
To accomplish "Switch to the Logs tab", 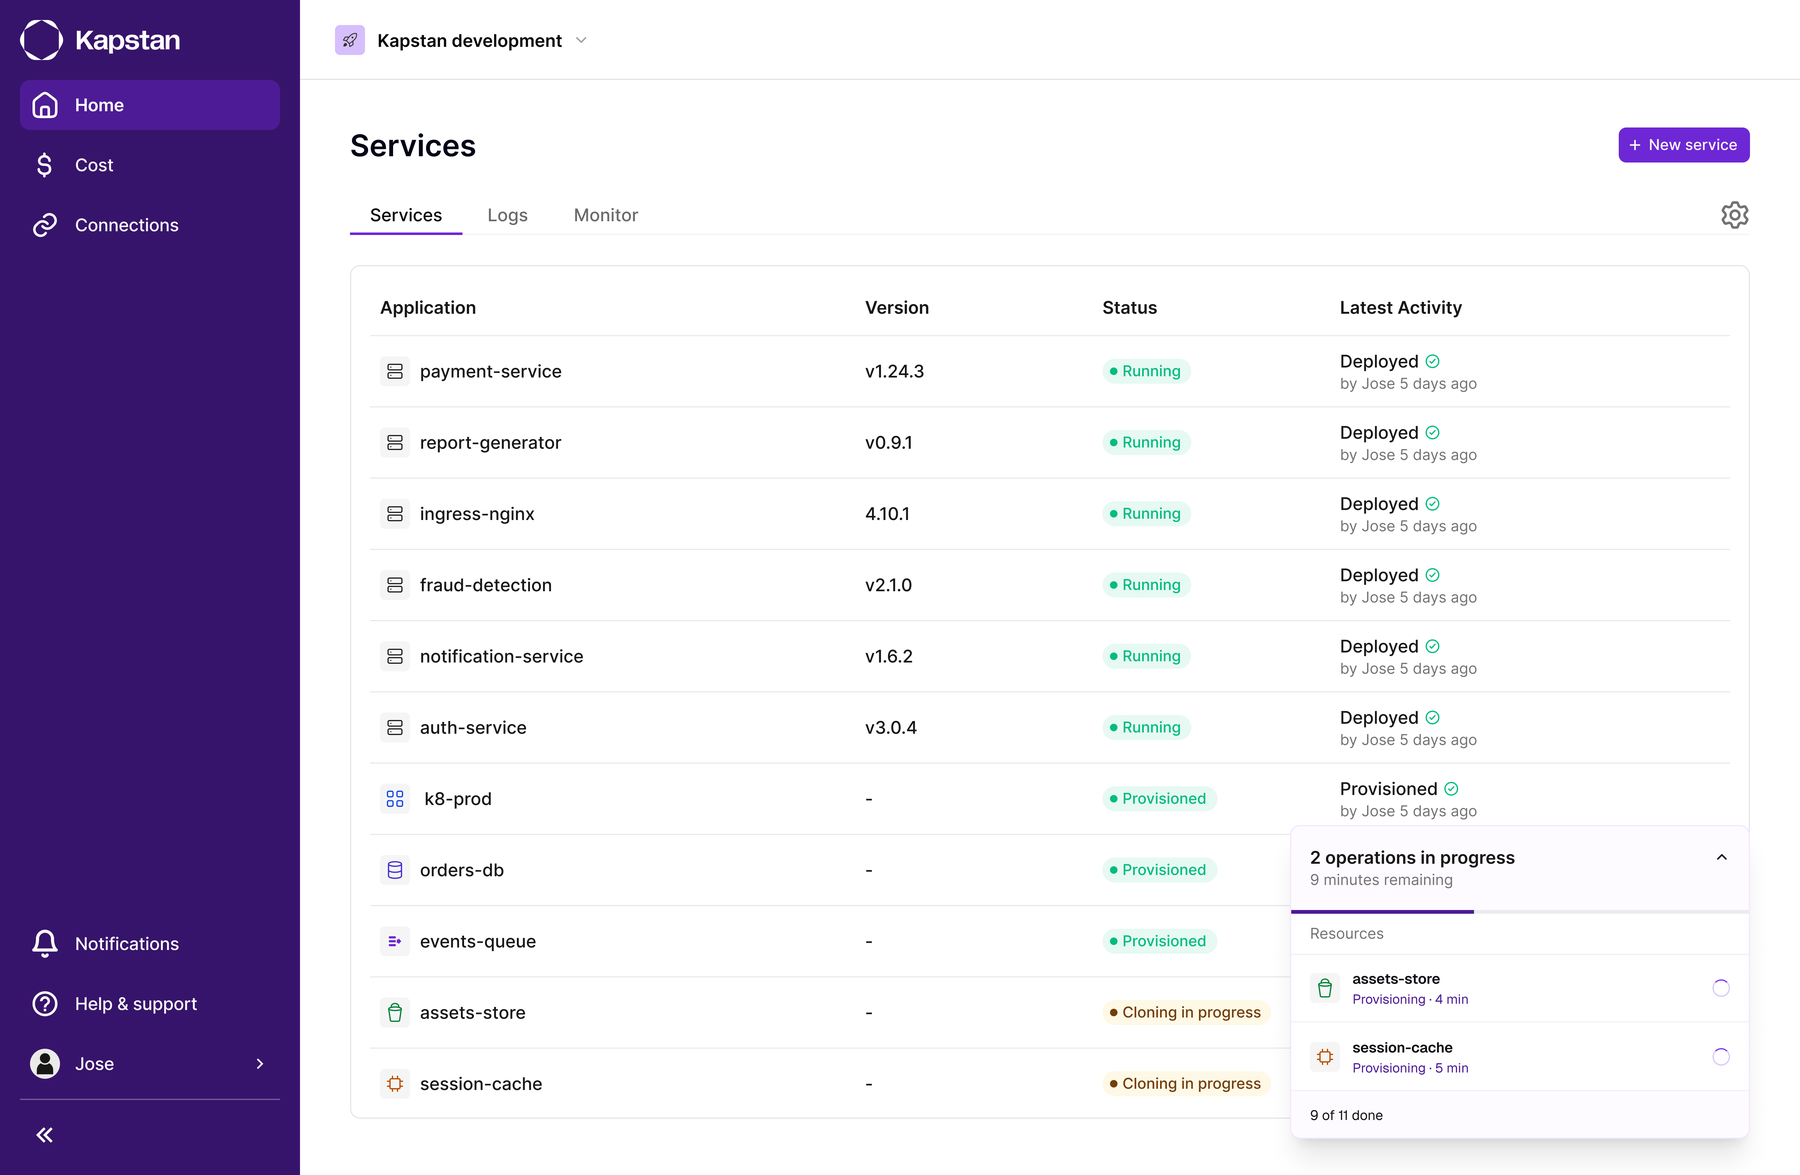I will (507, 215).
